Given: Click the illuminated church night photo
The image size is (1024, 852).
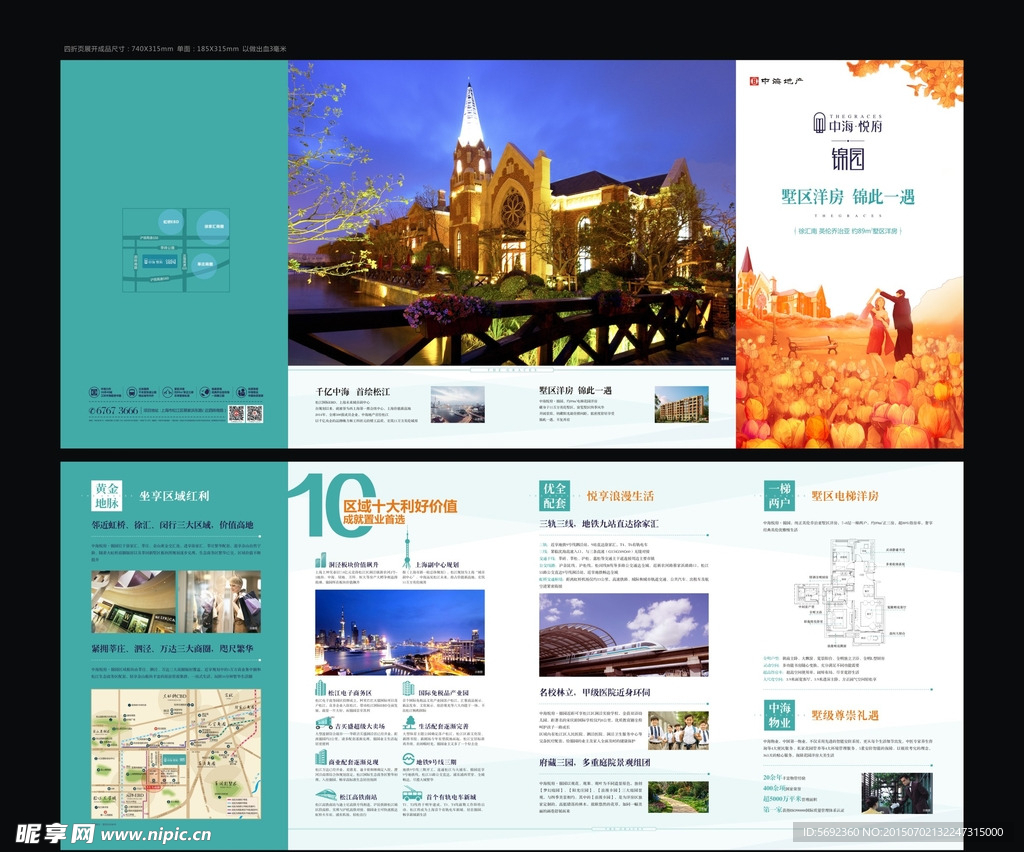Looking at the screenshot, I should [512, 213].
